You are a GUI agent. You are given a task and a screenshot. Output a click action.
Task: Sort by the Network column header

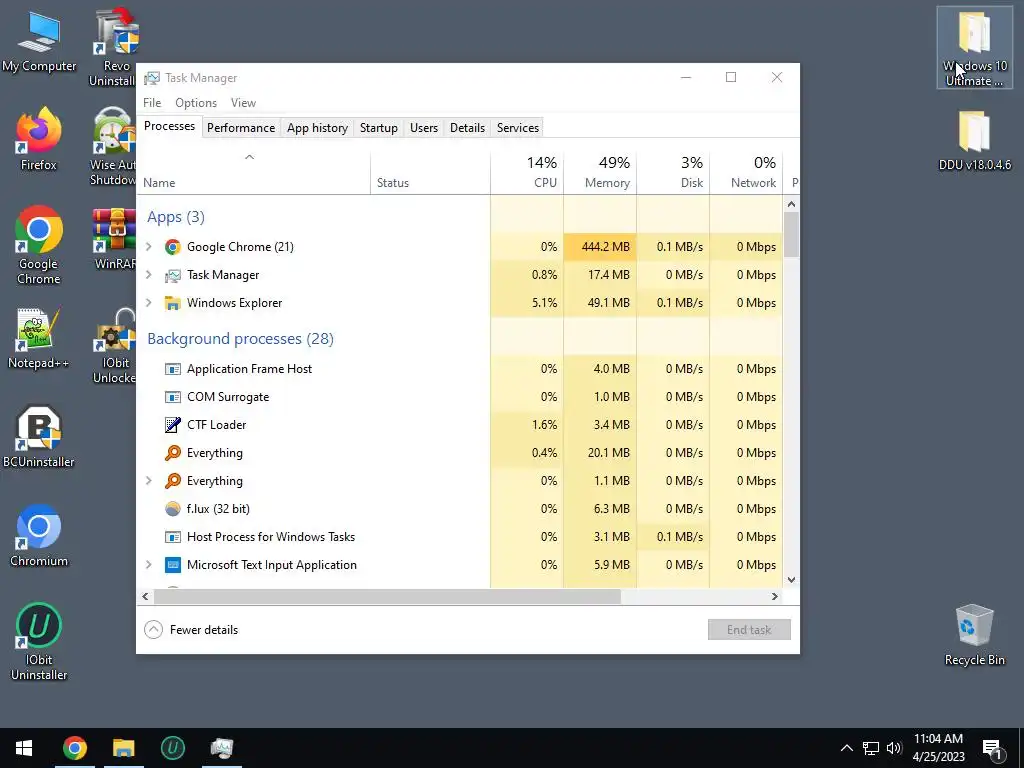coord(746,173)
